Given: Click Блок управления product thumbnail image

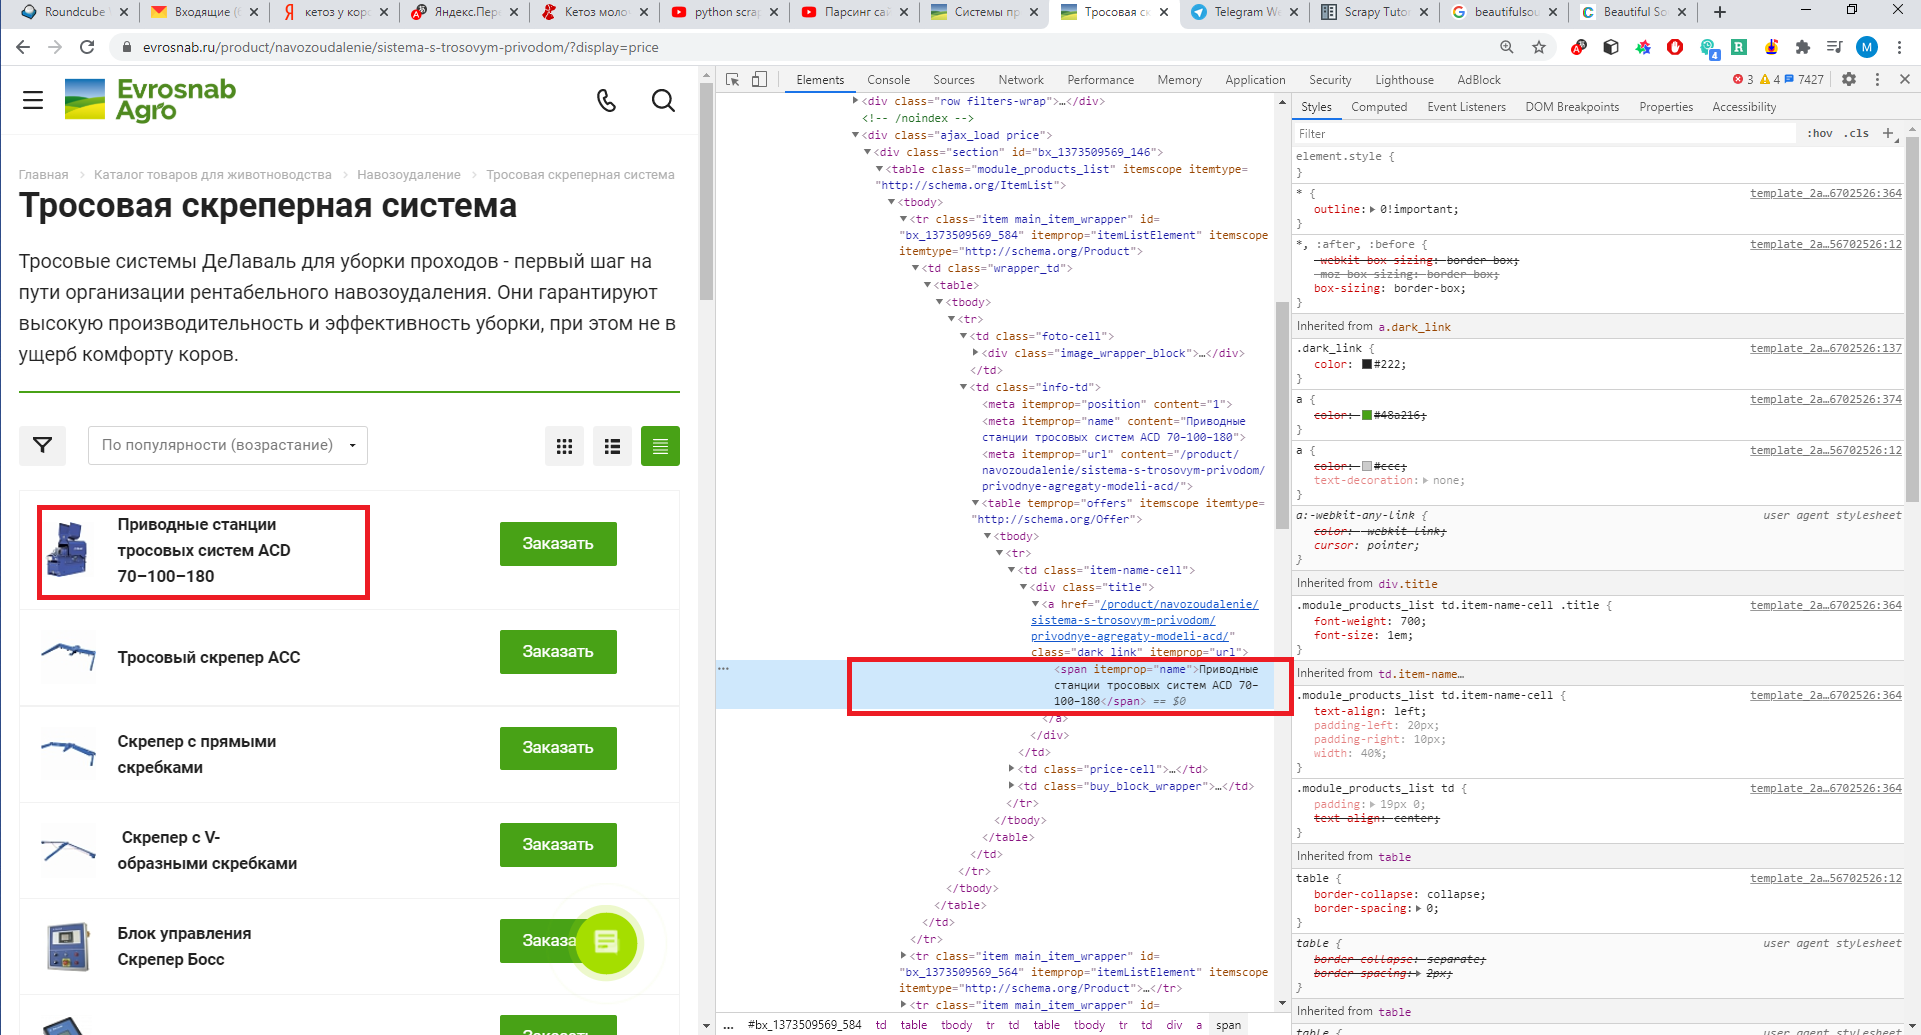Looking at the screenshot, I should click(68, 946).
